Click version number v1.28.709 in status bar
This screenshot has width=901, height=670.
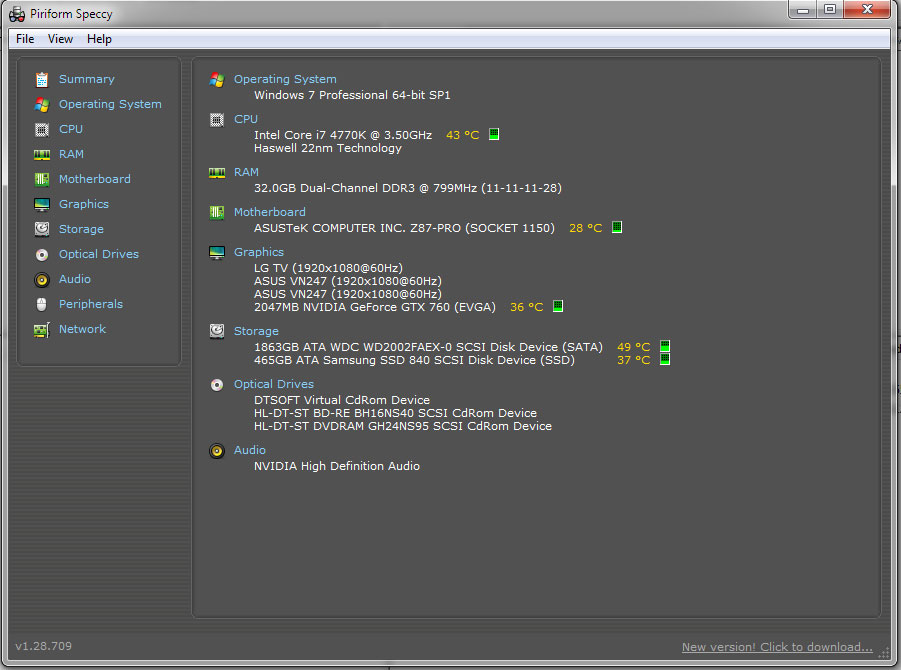pos(44,646)
